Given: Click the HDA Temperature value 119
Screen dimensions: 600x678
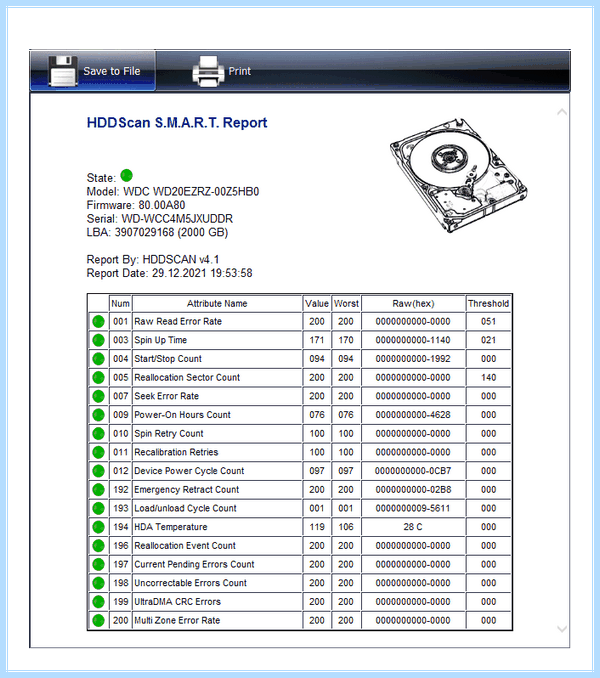Looking at the screenshot, I should point(317,527).
